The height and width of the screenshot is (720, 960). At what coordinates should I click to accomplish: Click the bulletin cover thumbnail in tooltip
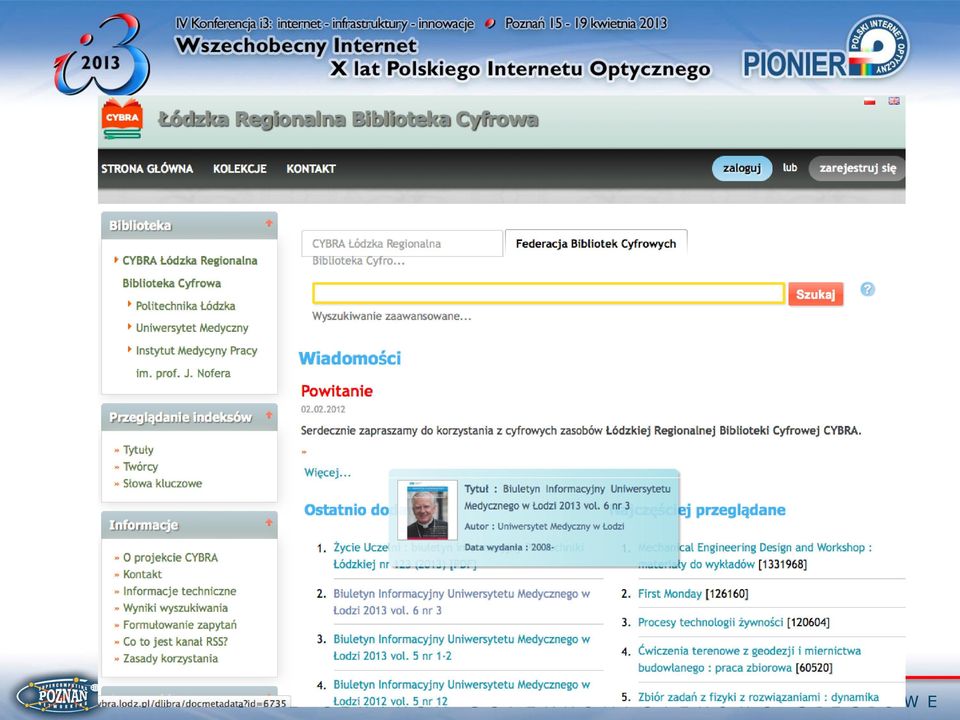[x=427, y=509]
